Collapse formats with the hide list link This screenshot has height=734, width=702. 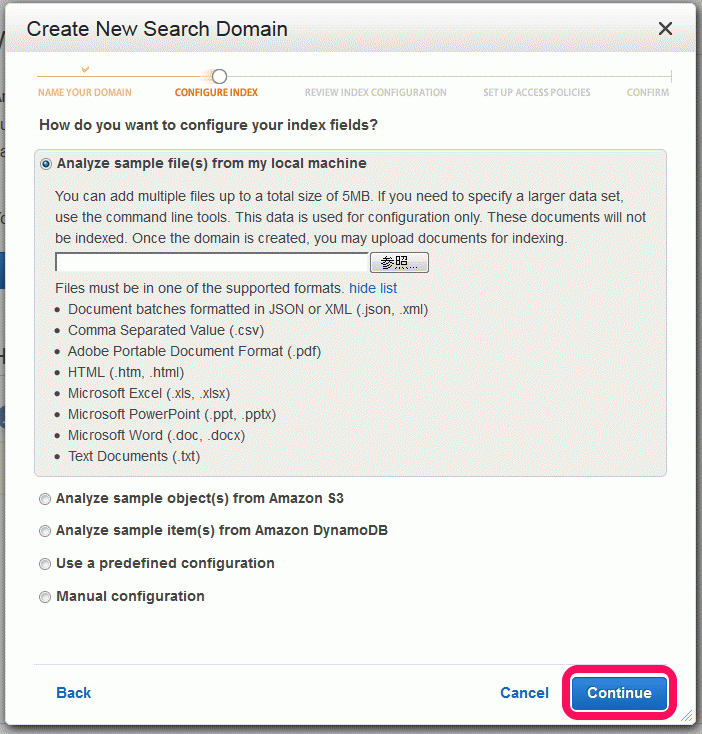373,288
